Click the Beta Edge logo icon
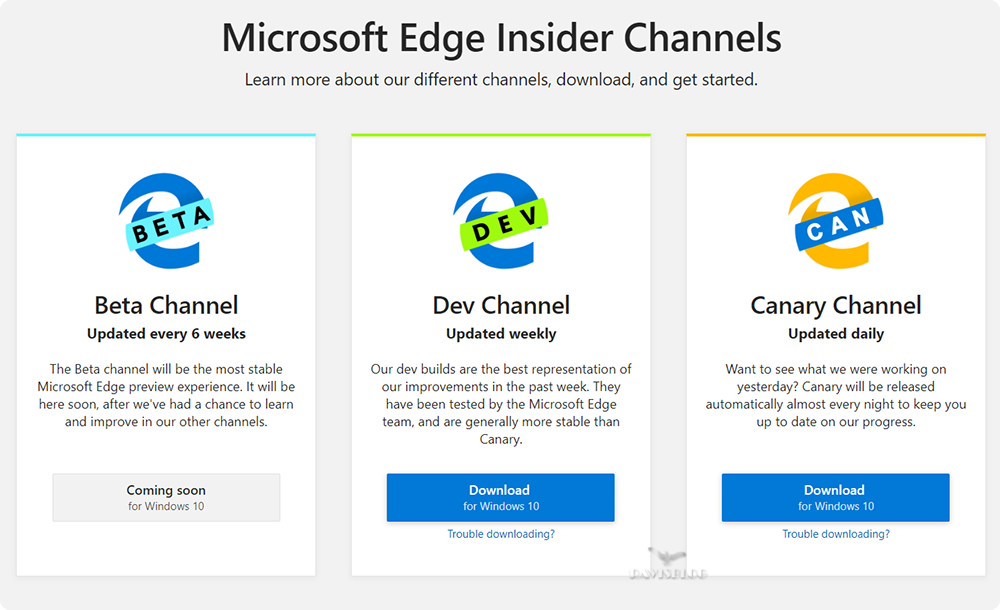 coord(166,221)
